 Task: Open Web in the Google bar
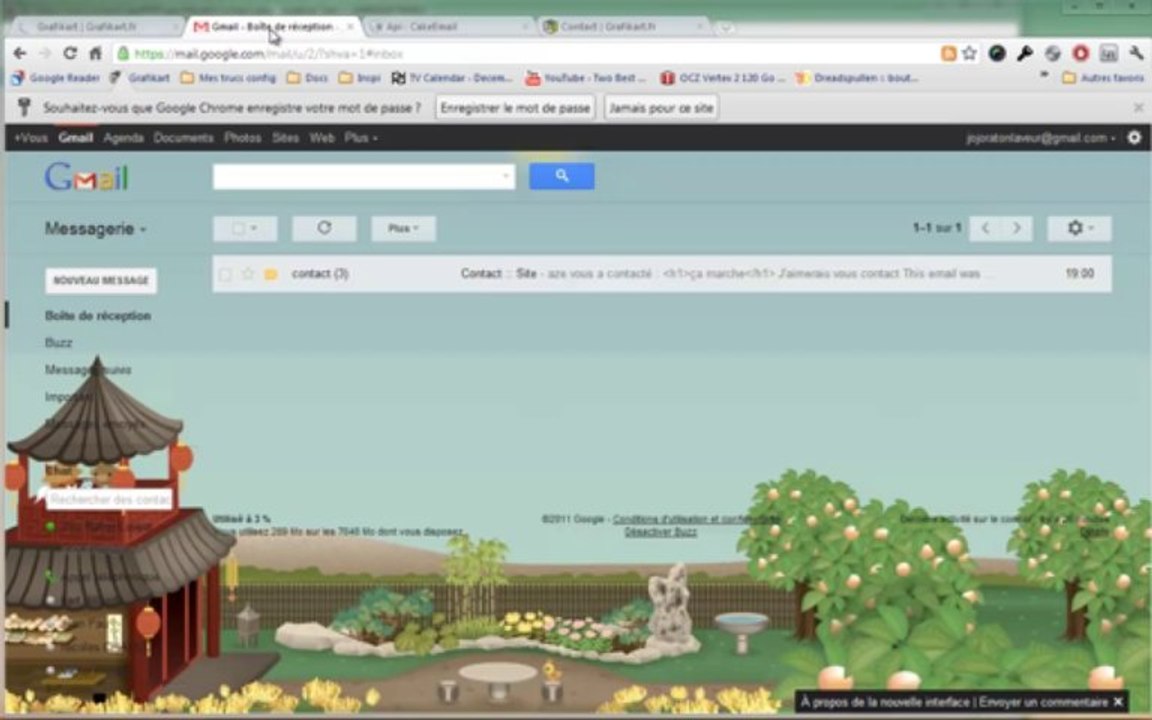[x=322, y=137]
